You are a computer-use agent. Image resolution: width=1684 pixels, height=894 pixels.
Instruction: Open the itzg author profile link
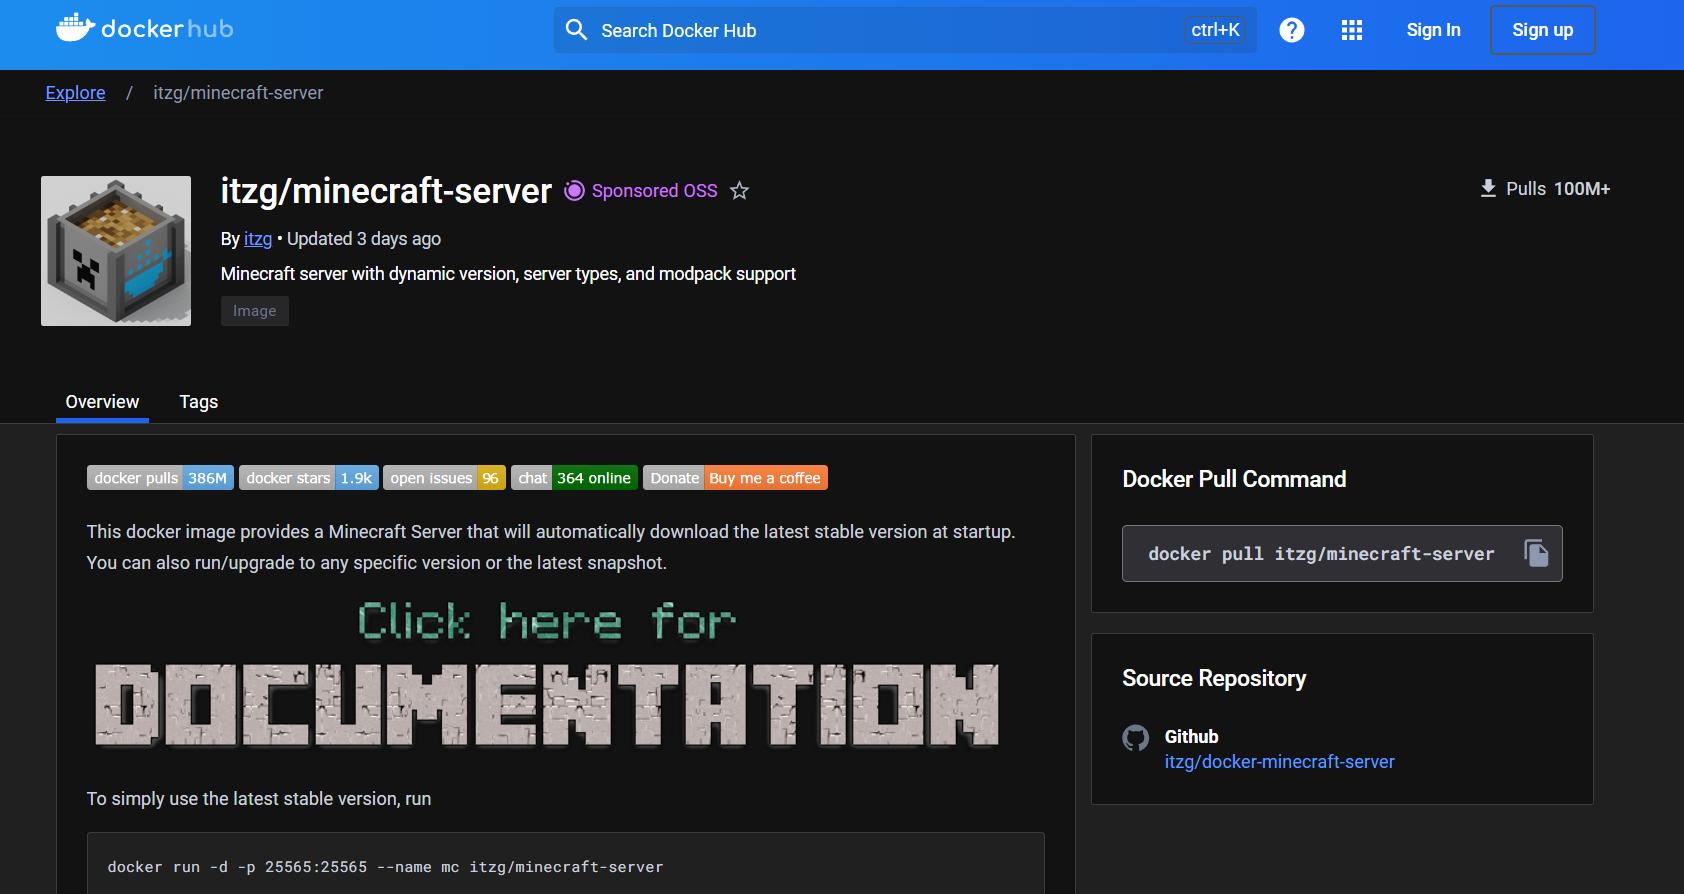pos(257,239)
